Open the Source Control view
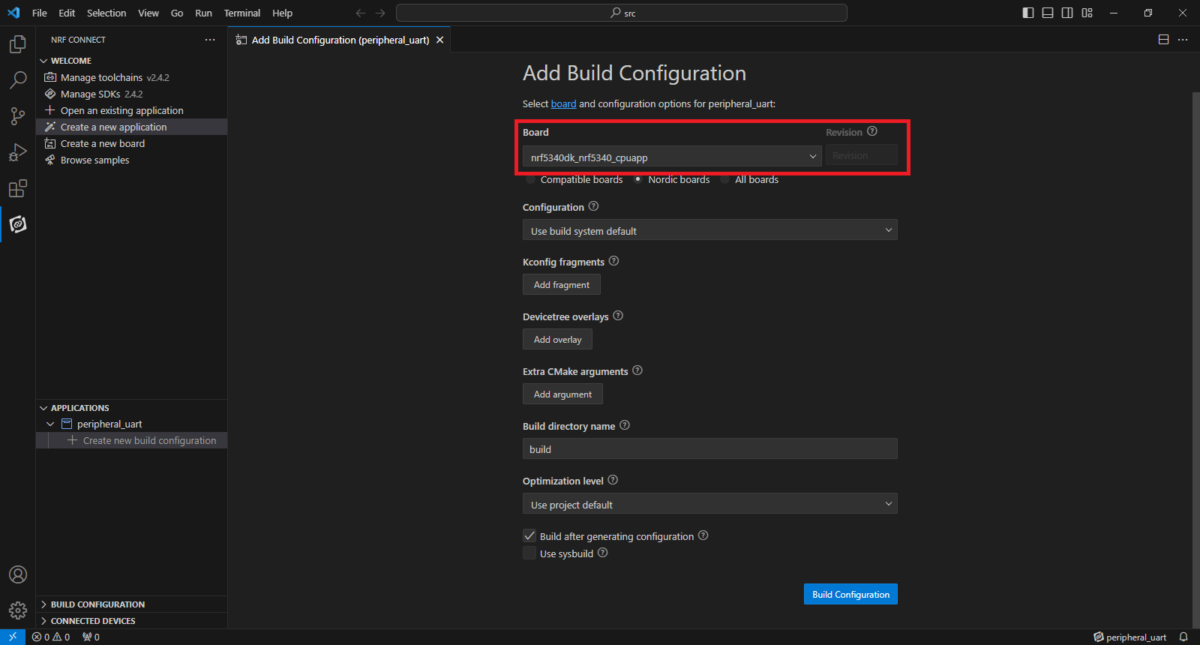1200x645 pixels. coord(17,116)
